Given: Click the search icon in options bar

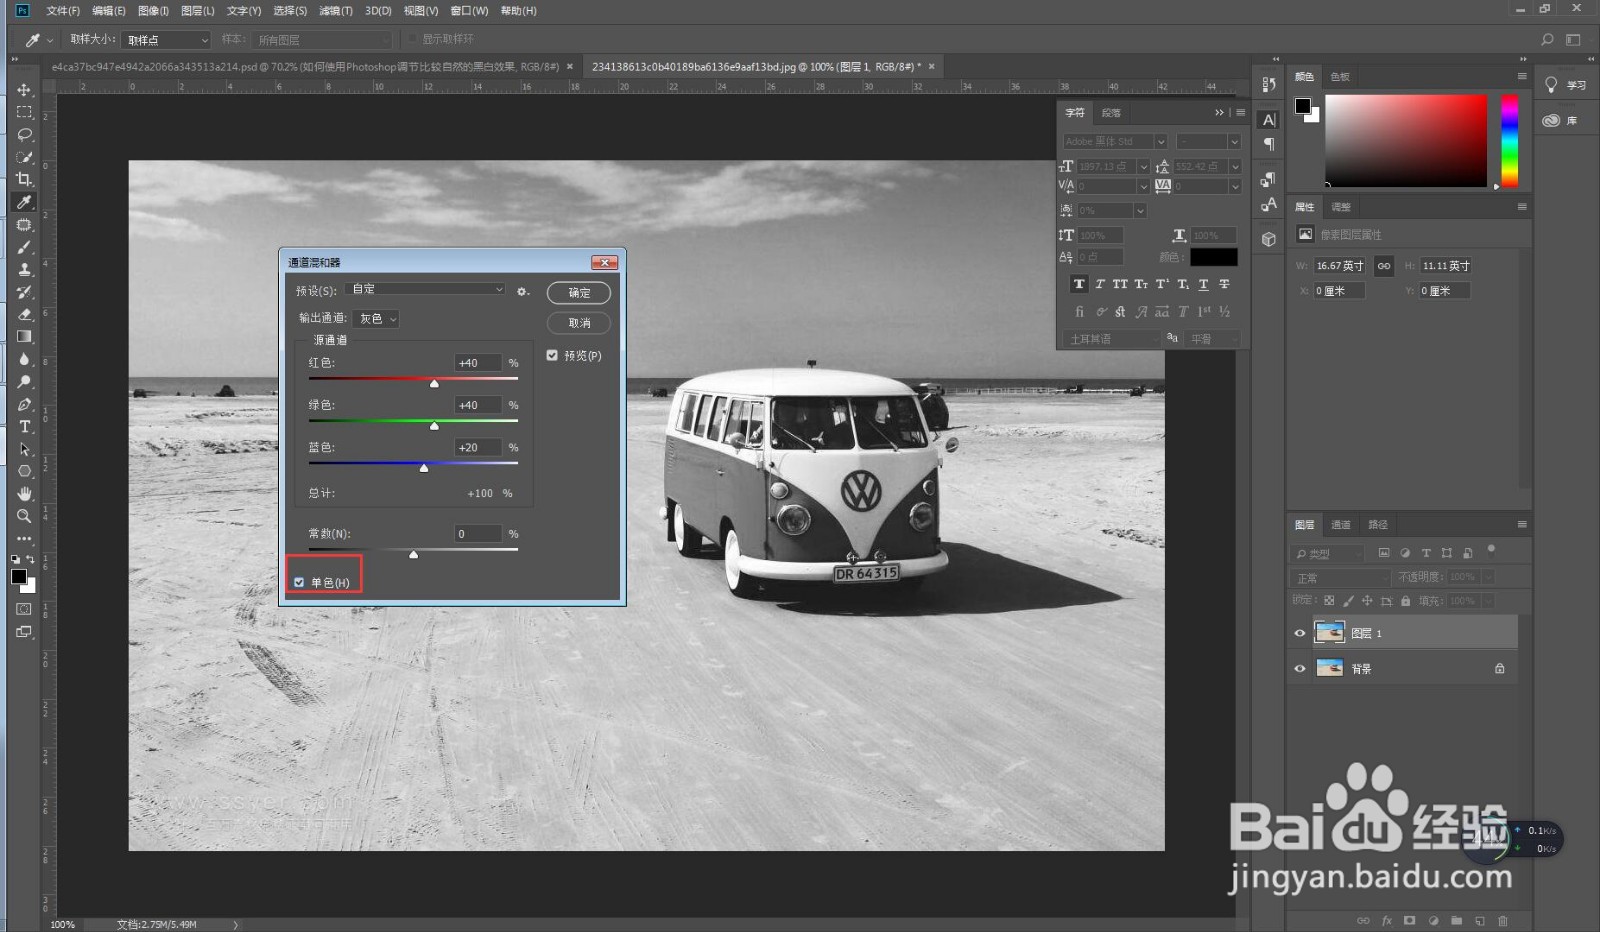Looking at the screenshot, I should point(1547,40).
